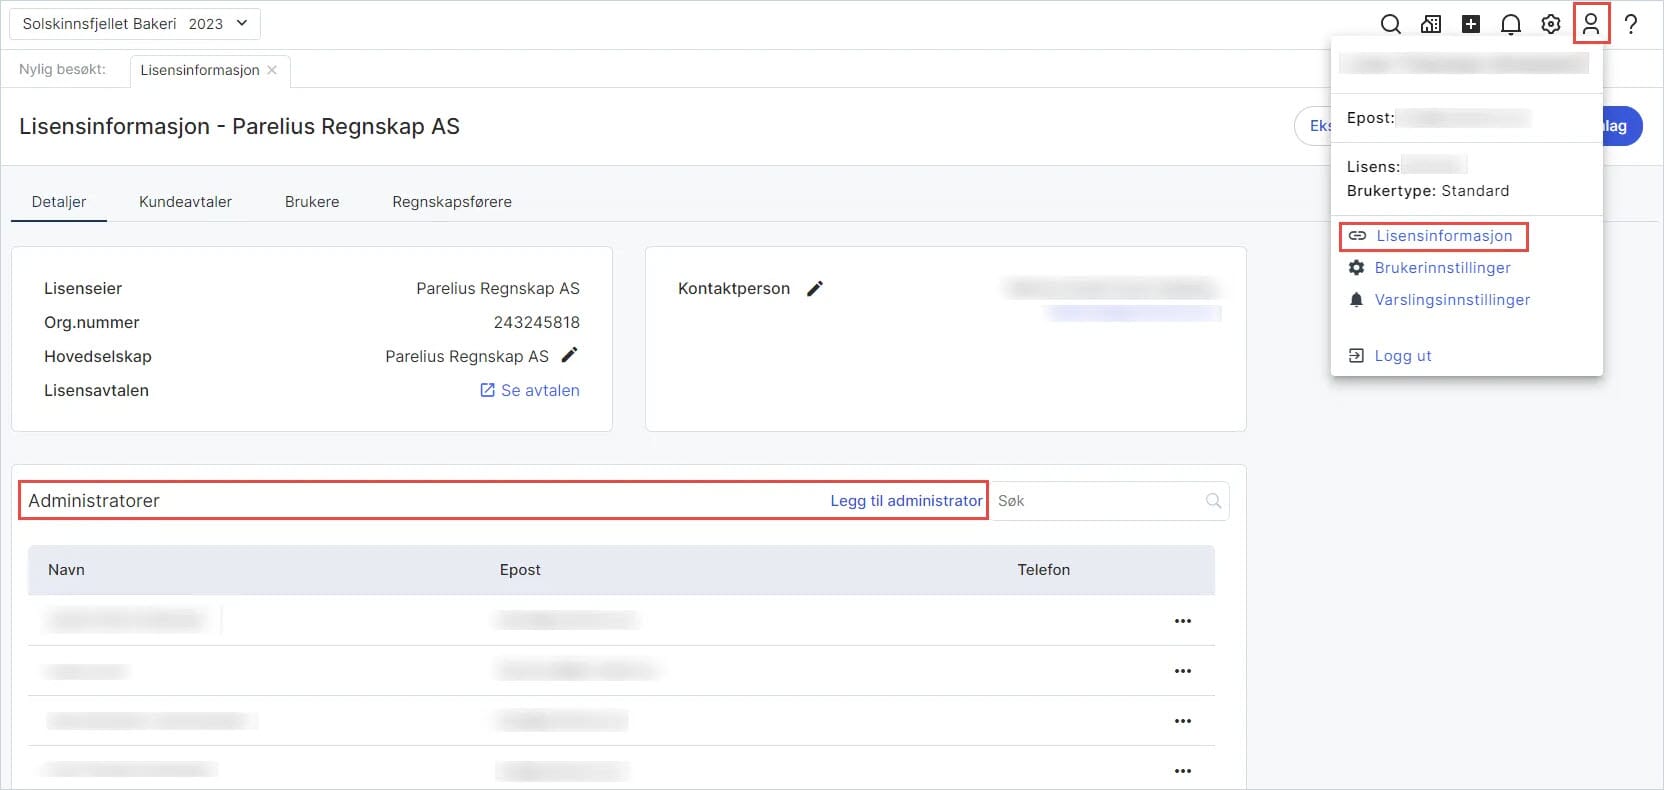Open the options menu for the first administrator row

tap(1182, 621)
